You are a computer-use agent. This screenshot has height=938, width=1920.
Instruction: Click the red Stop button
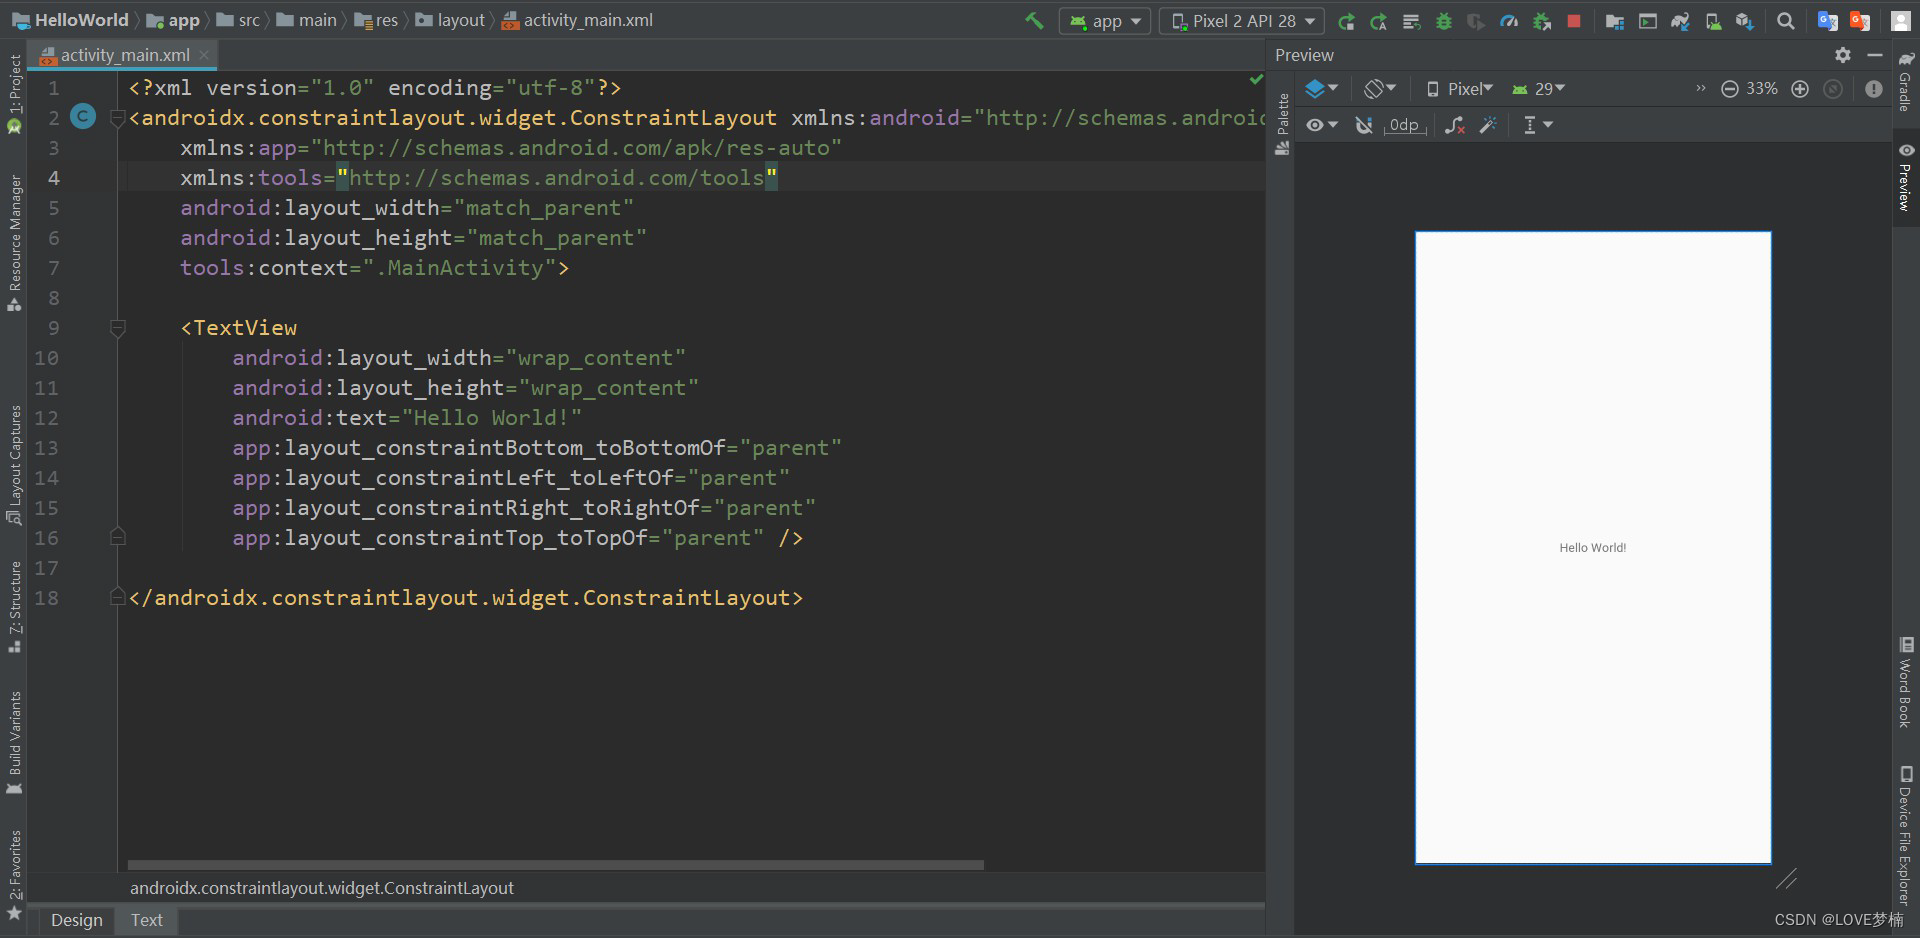click(1574, 21)
